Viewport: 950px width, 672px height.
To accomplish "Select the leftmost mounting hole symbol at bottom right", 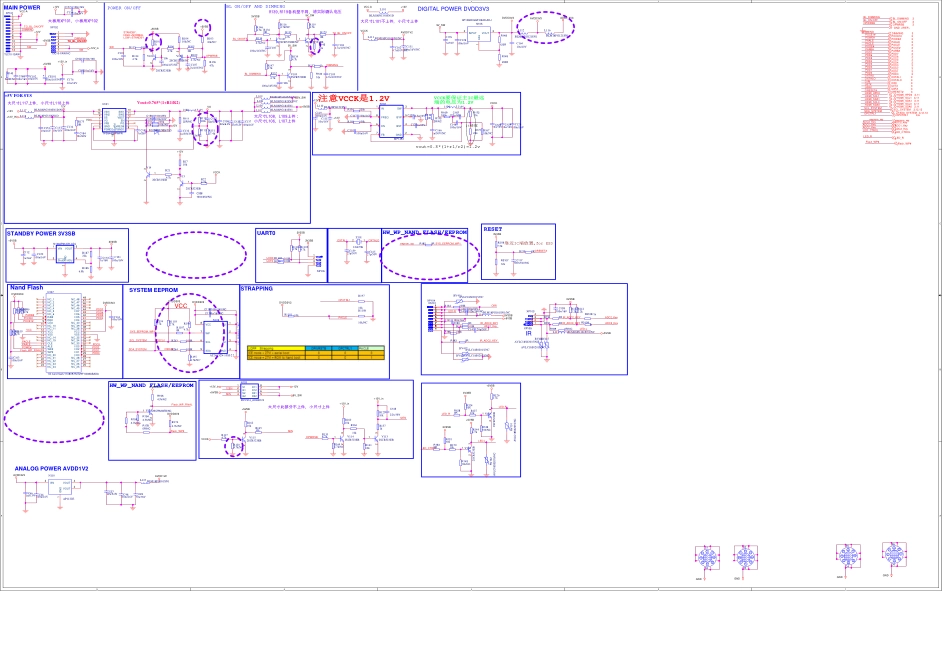I will coord(707,558).
